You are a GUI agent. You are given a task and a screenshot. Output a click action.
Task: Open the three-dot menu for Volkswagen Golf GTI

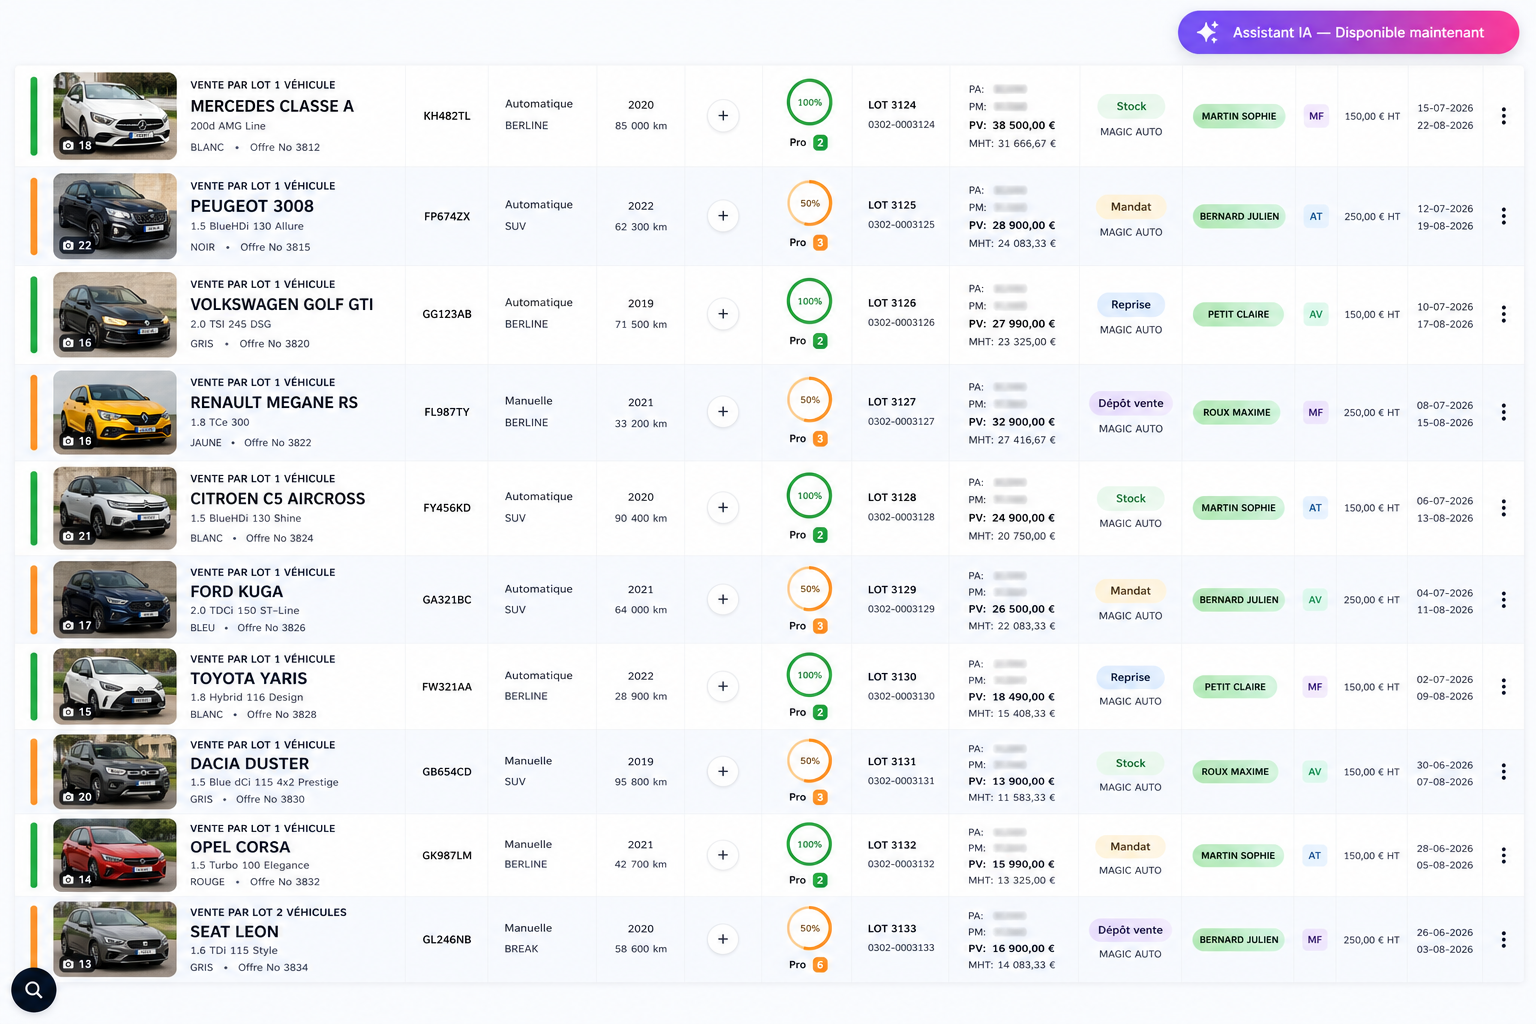tap(1503, 314)
